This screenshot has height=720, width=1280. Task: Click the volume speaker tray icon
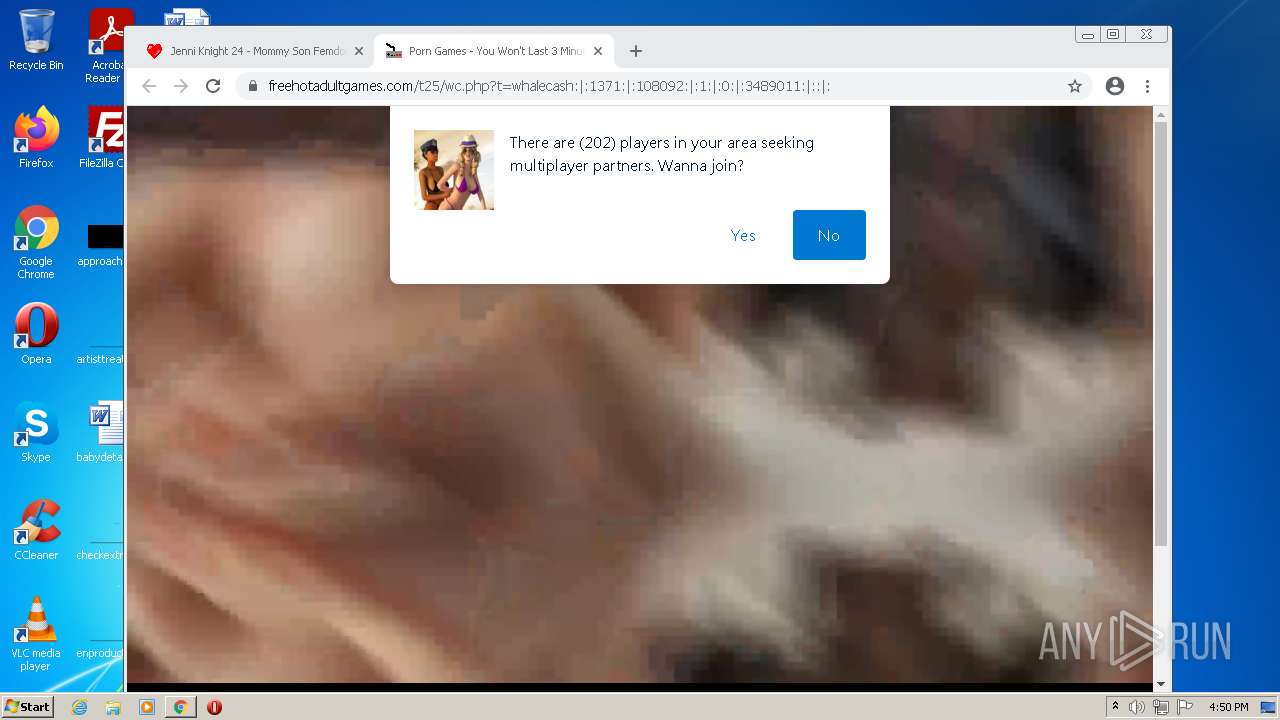[x=1137, y=707]
